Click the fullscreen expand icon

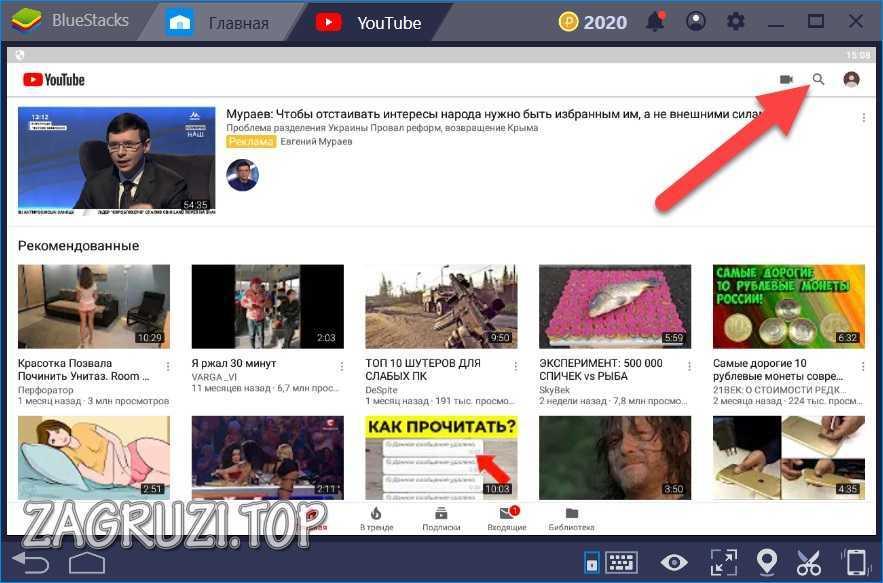coord(724,562)
